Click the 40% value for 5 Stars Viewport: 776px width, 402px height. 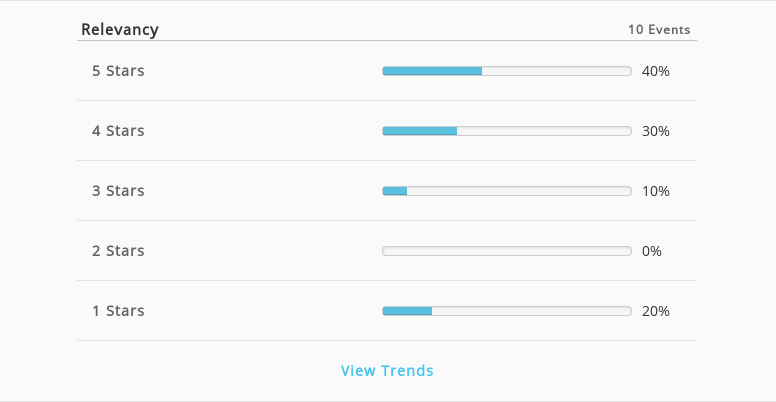(656, 71)
